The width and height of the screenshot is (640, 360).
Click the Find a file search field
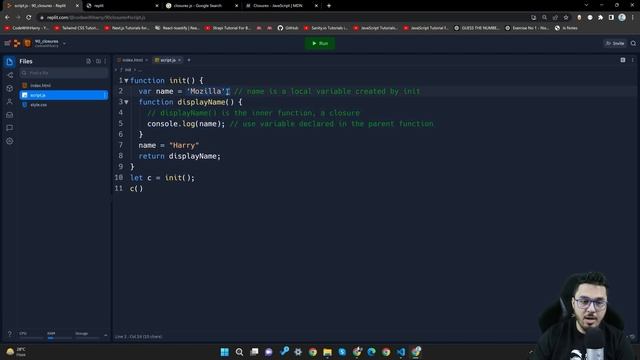pyautogui.click(x=64, y=73)
